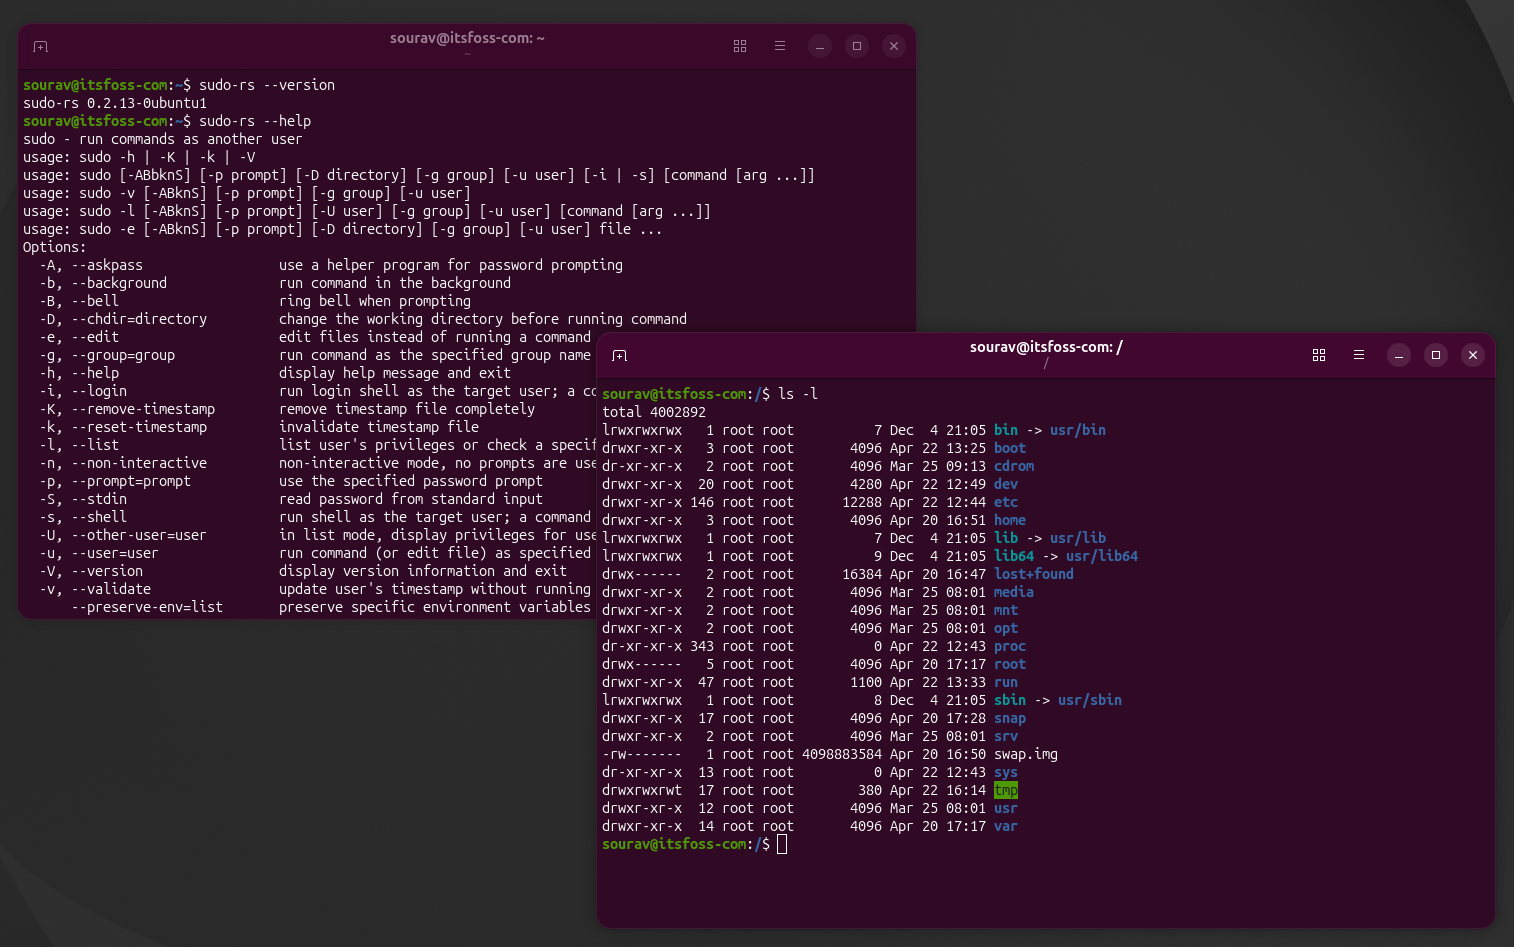Click the 'boot' directory name
Viewport: 1514px width, 947px height.
click(1010, 448)
